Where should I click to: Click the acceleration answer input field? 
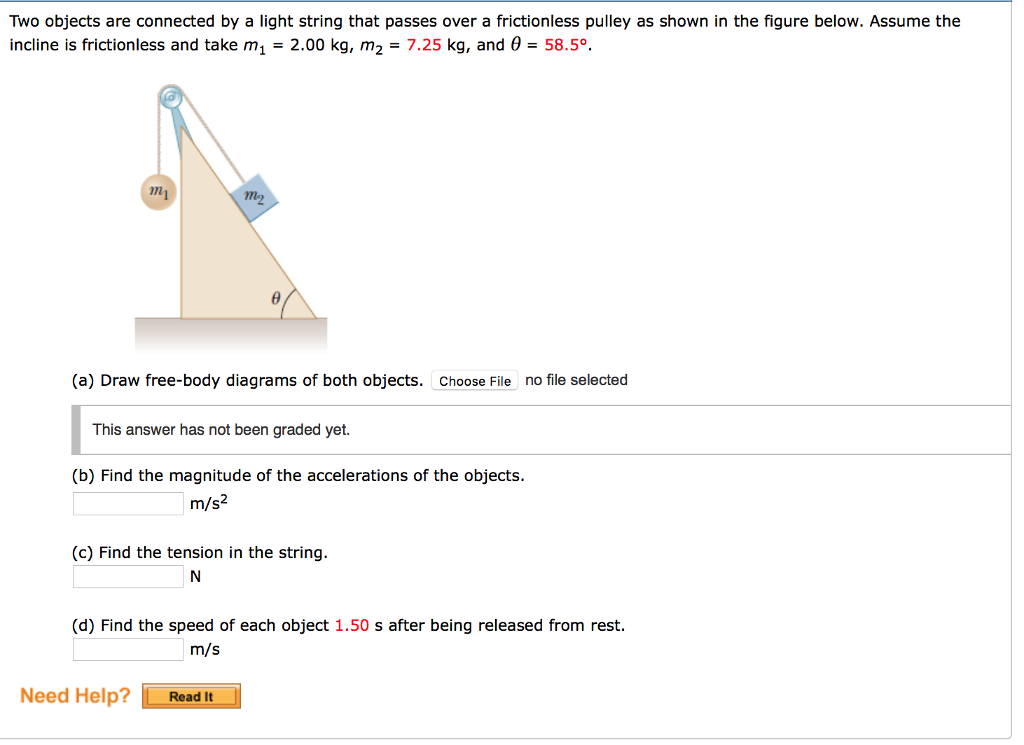[127, 503]
